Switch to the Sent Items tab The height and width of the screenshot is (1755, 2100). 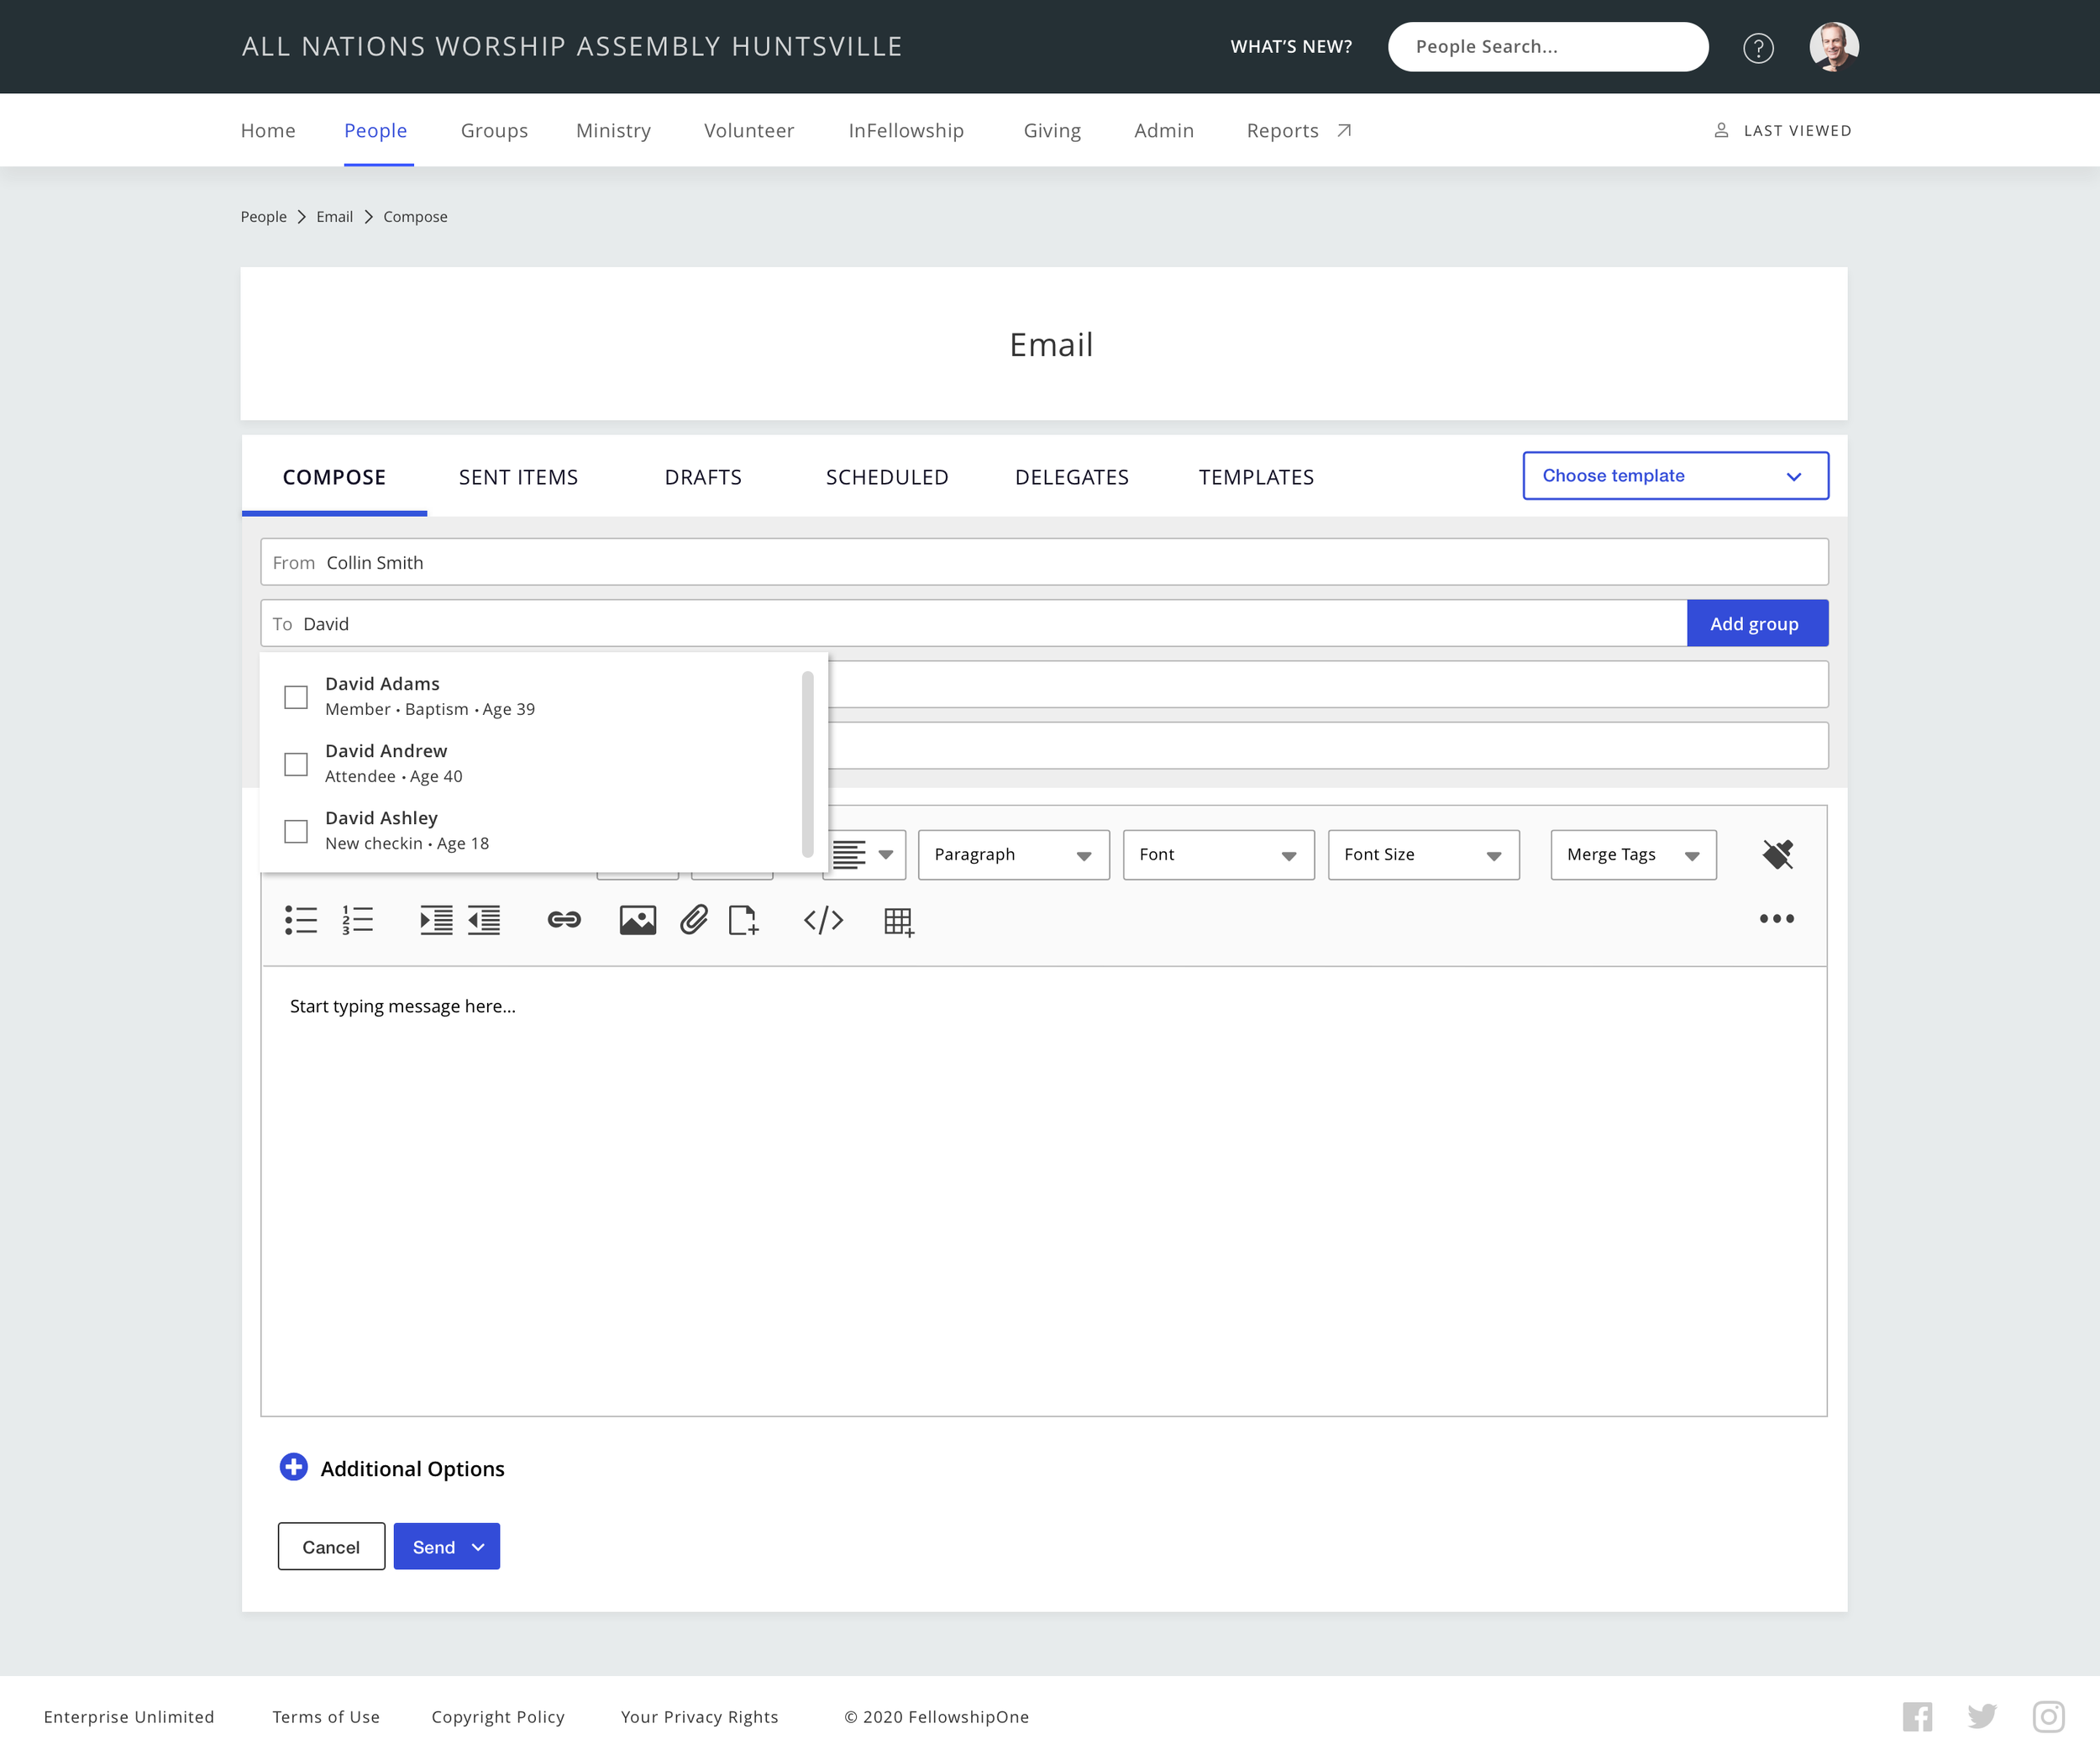pos(518,477)
